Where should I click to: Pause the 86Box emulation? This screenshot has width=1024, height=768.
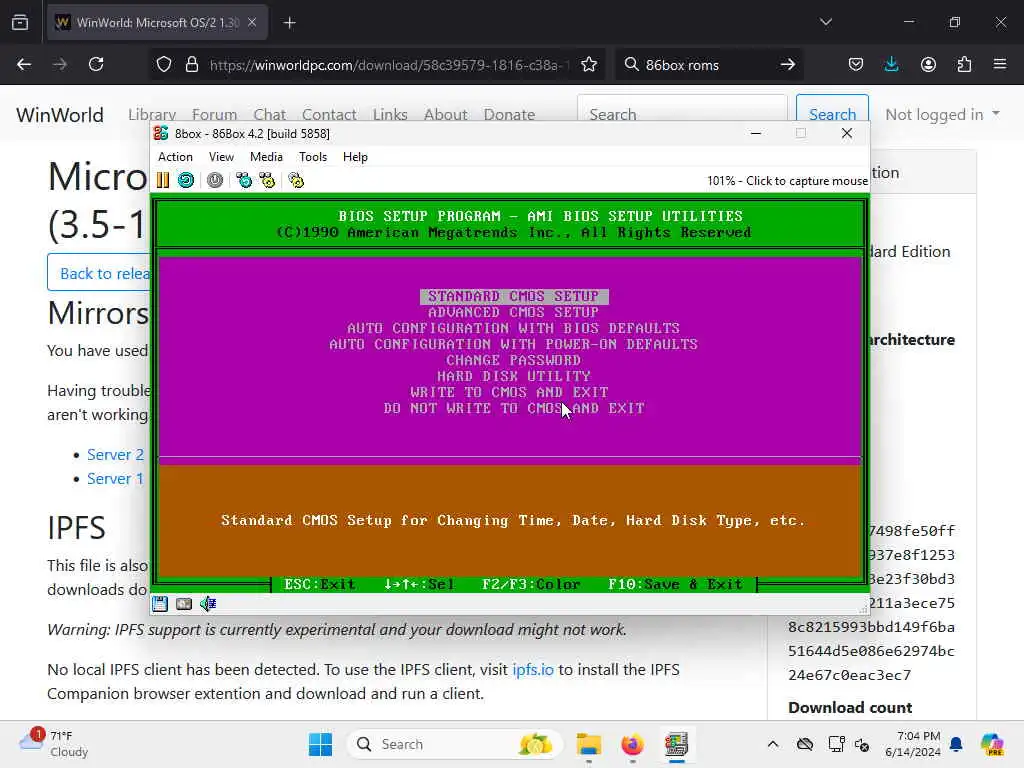point(163,180)
